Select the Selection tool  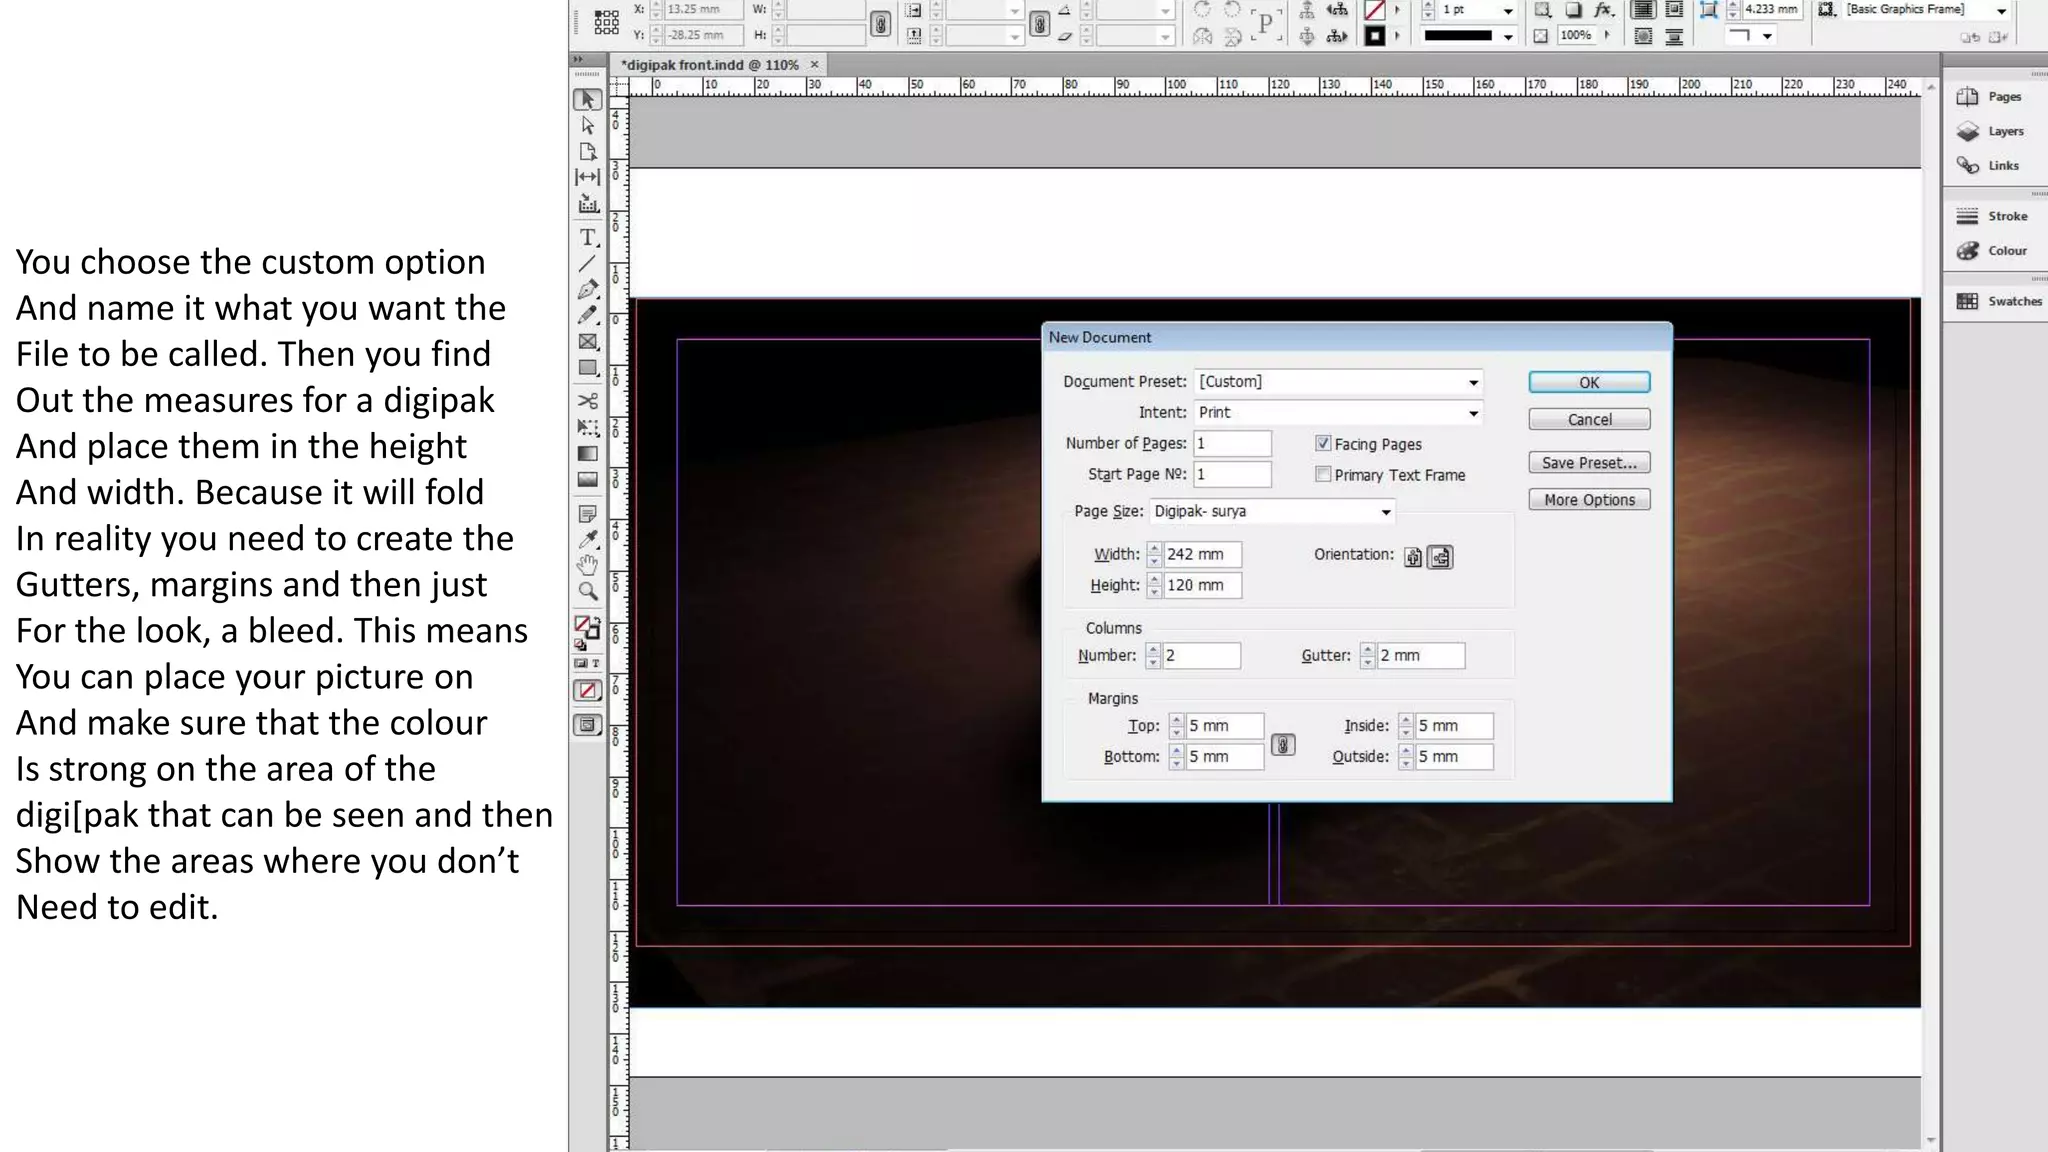tap(588, 100)
